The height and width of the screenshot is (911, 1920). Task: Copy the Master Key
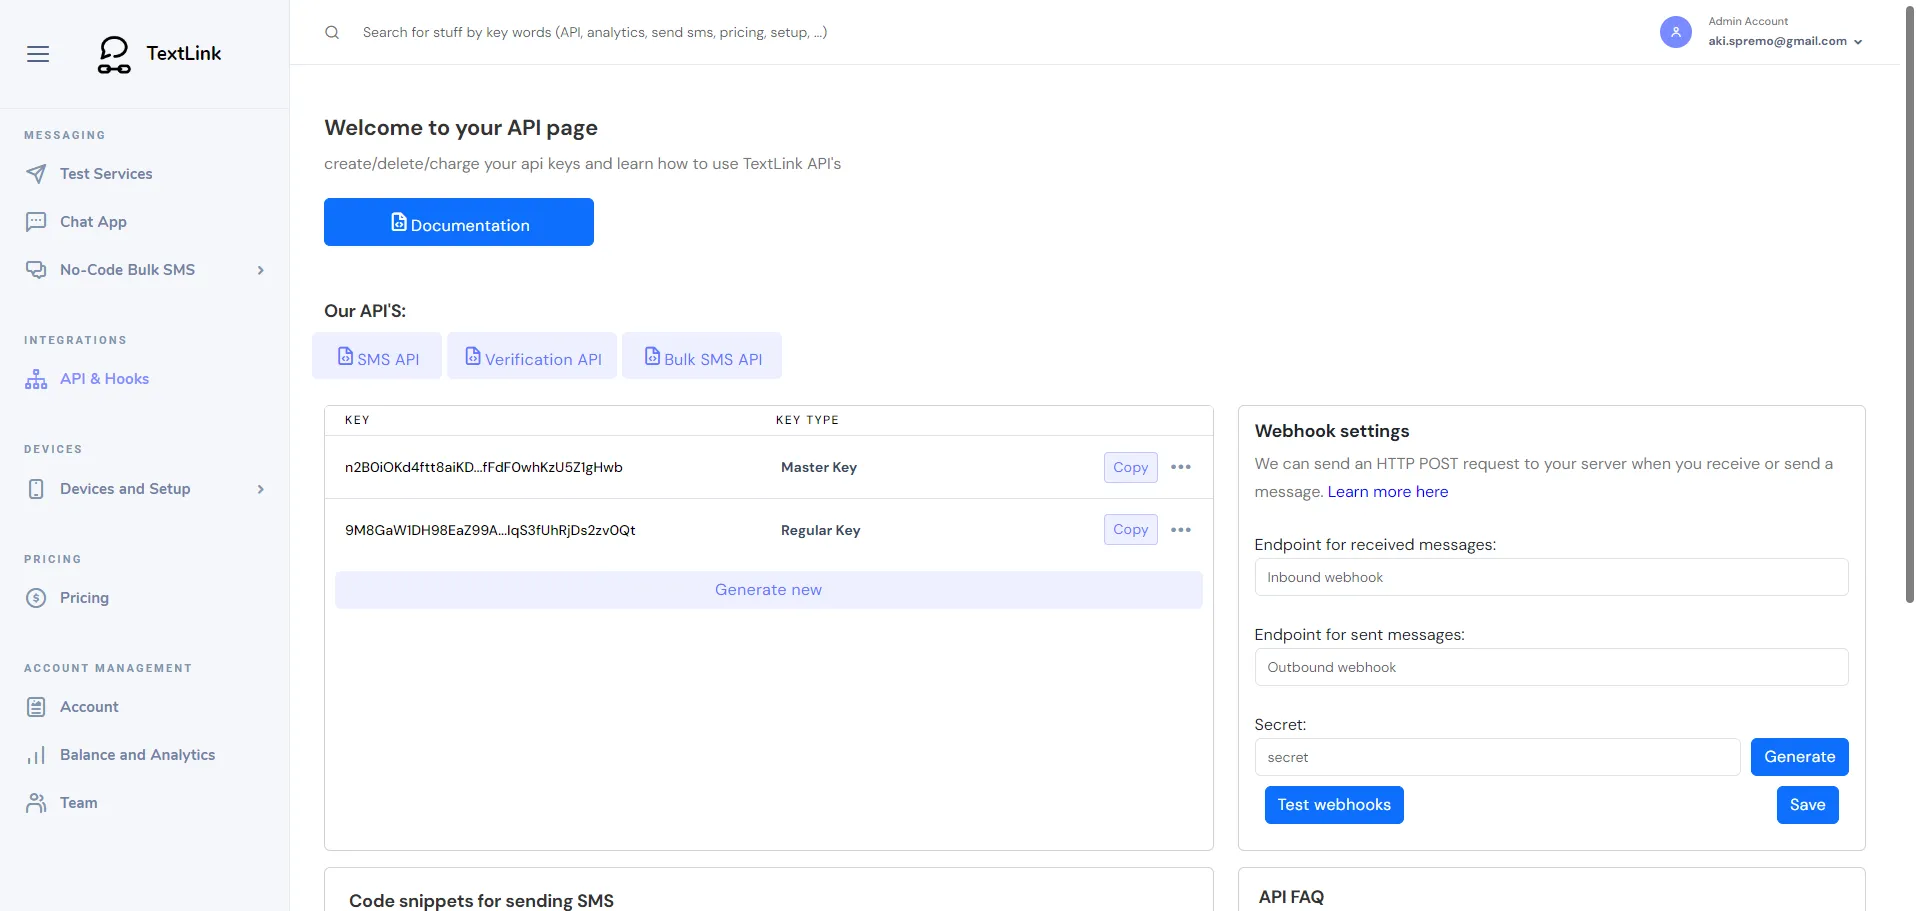1130,467
